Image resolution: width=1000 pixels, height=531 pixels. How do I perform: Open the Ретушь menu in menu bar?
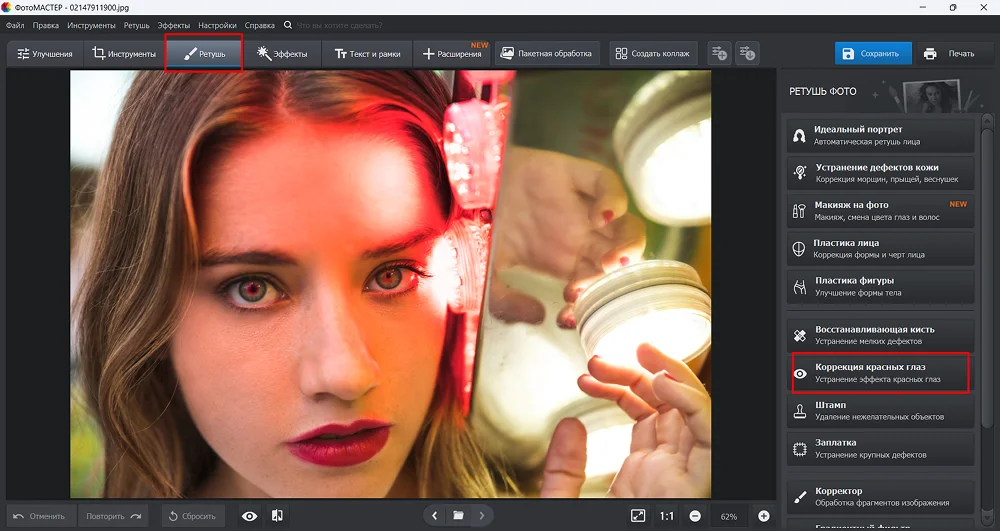click(136, 25)
